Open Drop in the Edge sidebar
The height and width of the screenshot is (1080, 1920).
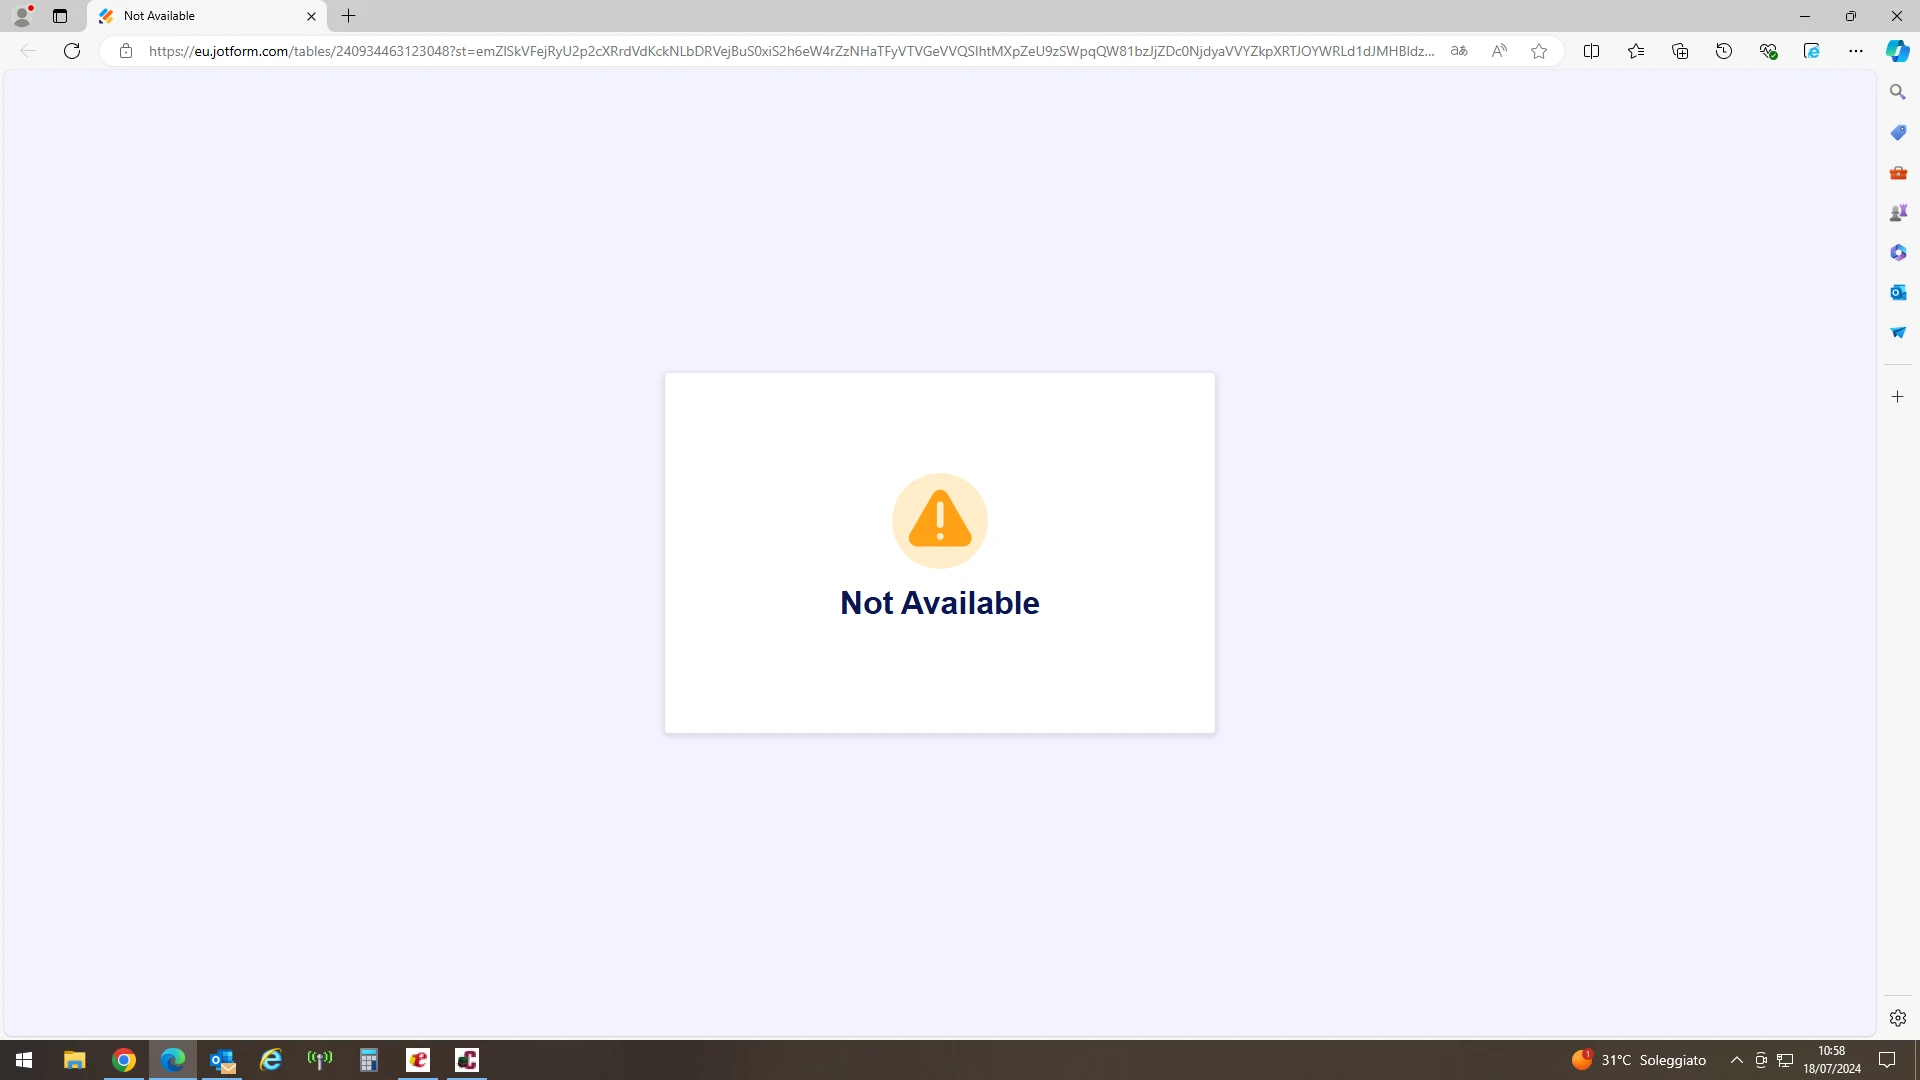1898,332
